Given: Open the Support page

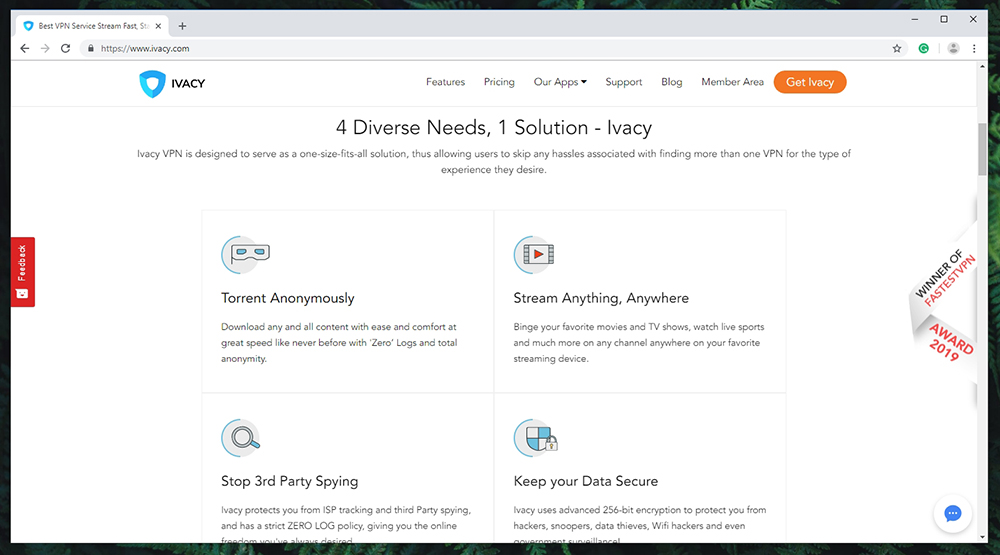Looking at the screenshot, I should tap(624, 82).
